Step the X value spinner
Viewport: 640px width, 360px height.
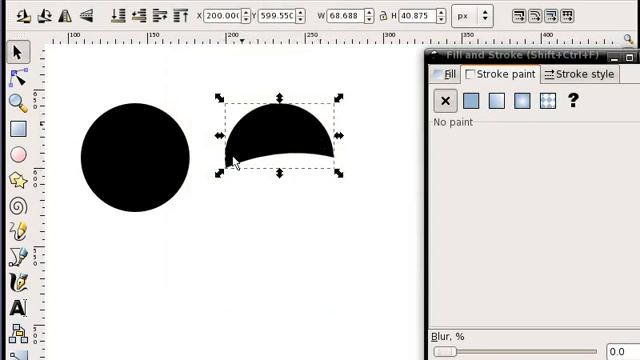click(246, 16)
